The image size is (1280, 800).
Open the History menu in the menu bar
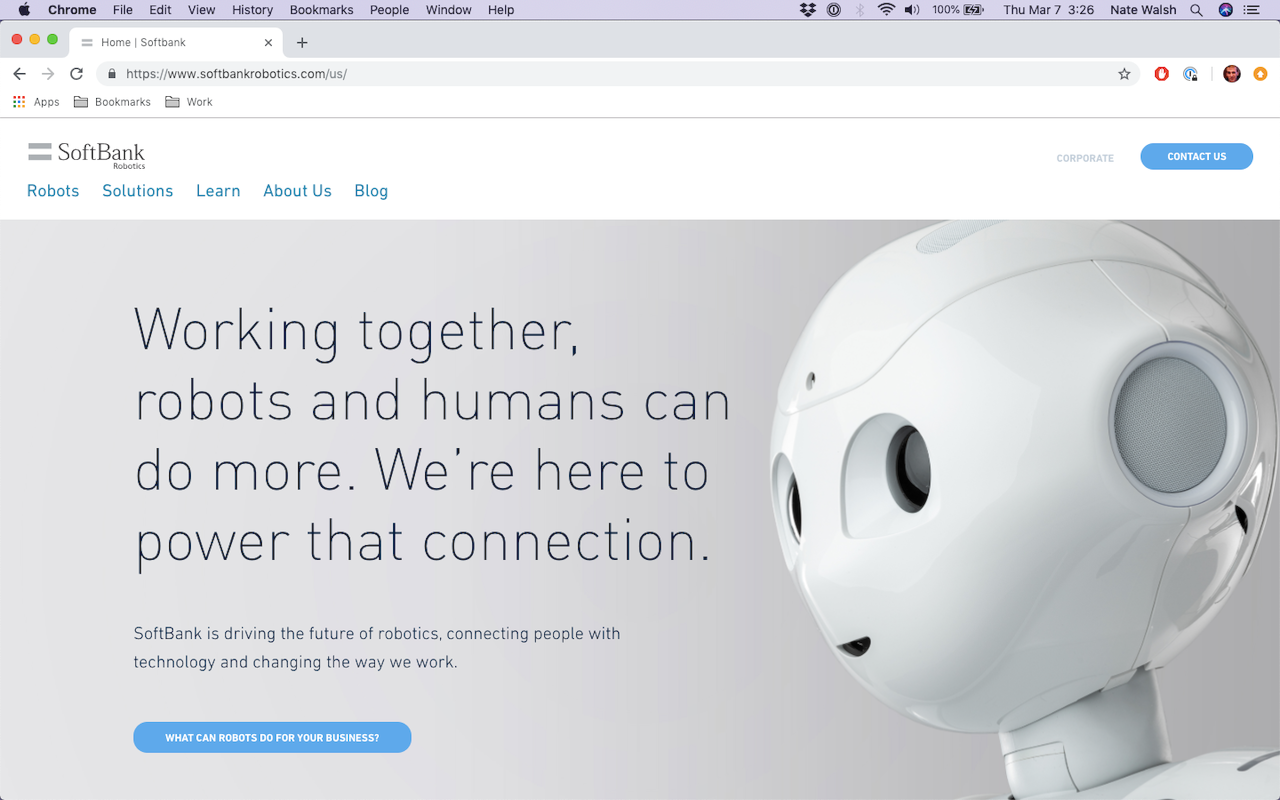(x=252, y=10)
